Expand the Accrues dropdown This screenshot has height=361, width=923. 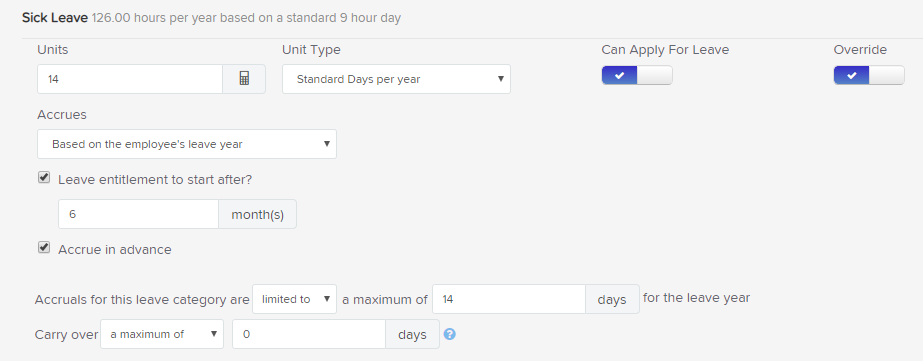pos(187,144)
